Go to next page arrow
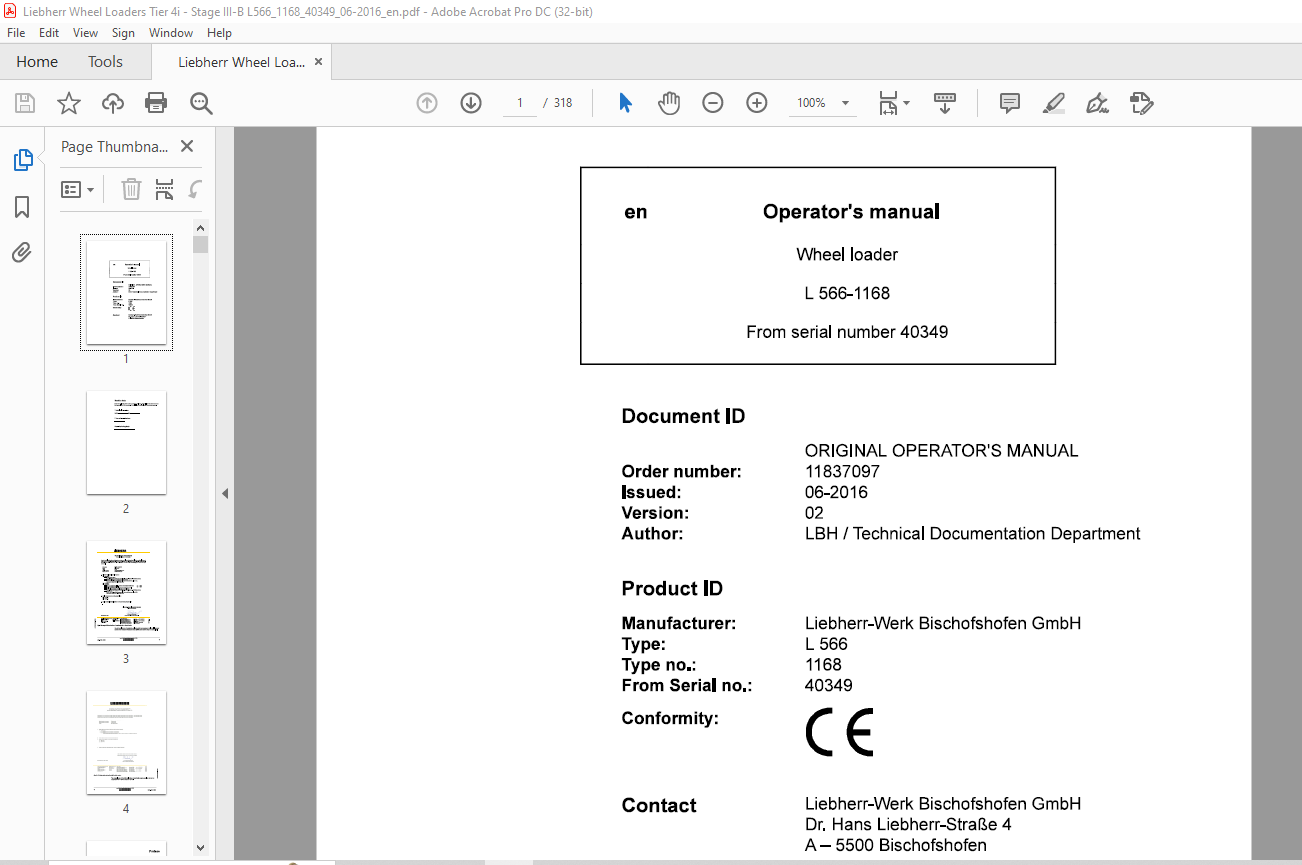 coord(471,103)
